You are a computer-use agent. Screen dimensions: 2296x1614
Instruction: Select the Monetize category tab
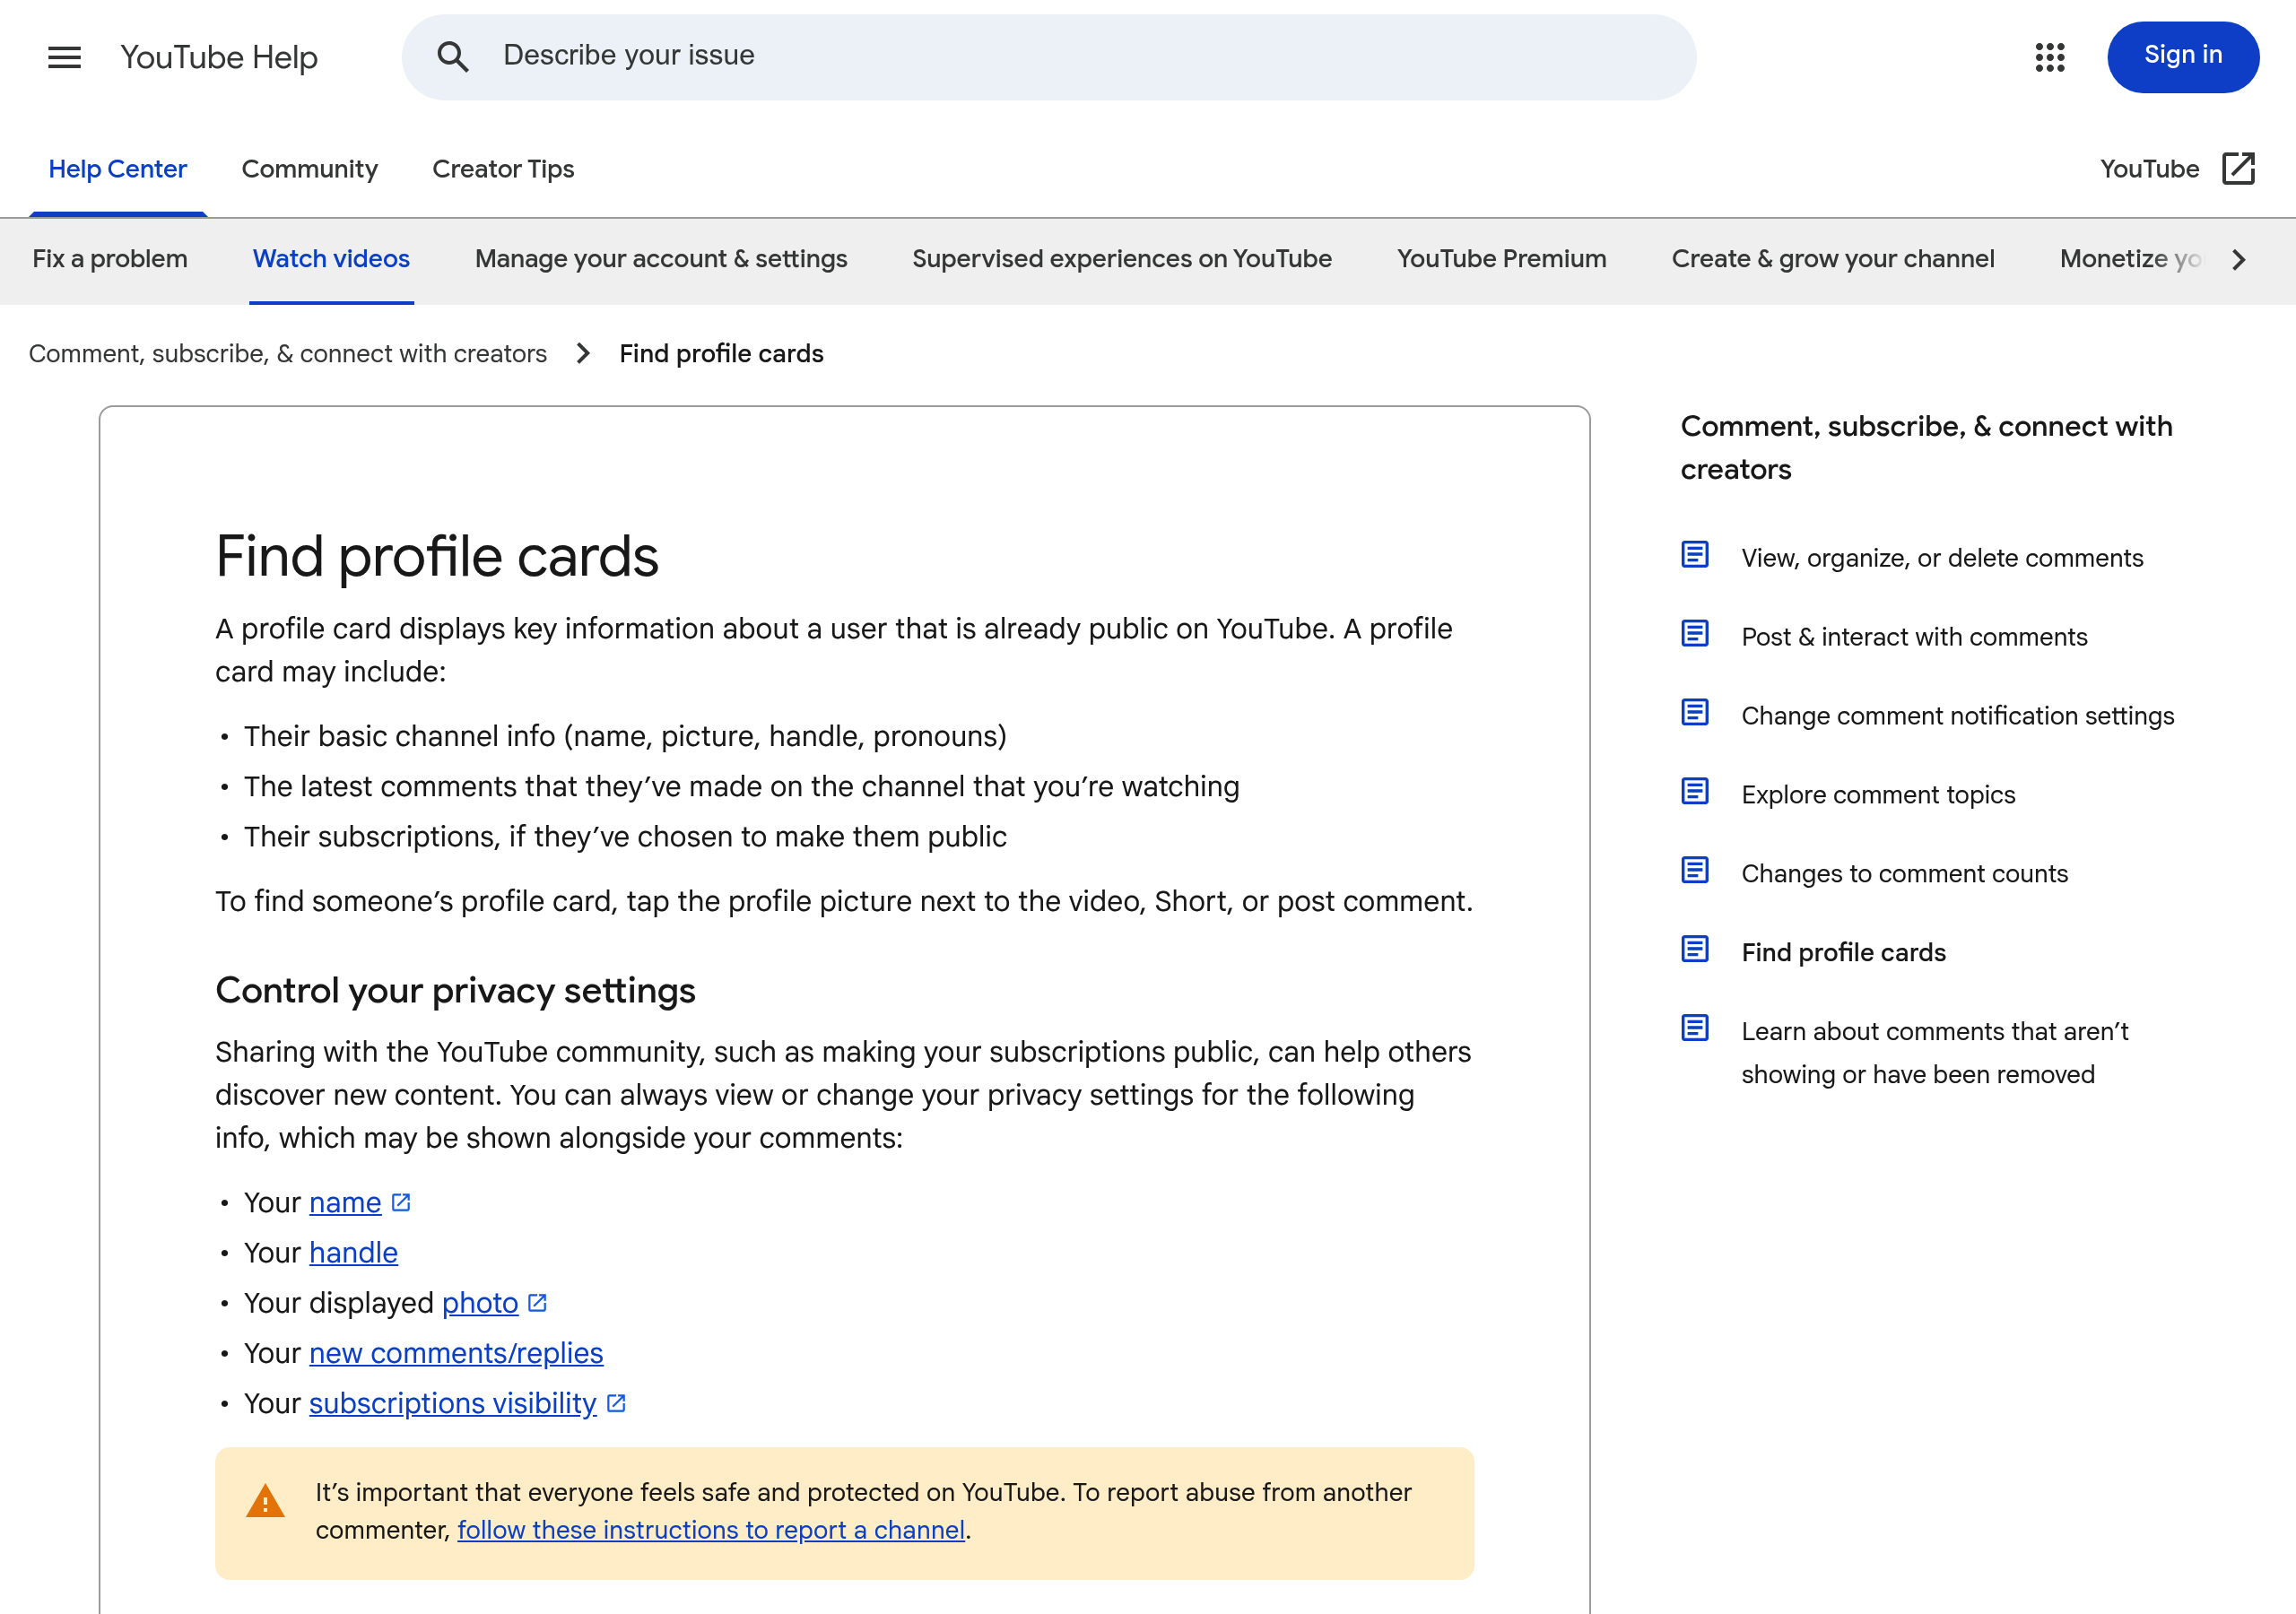point(2130,259)
